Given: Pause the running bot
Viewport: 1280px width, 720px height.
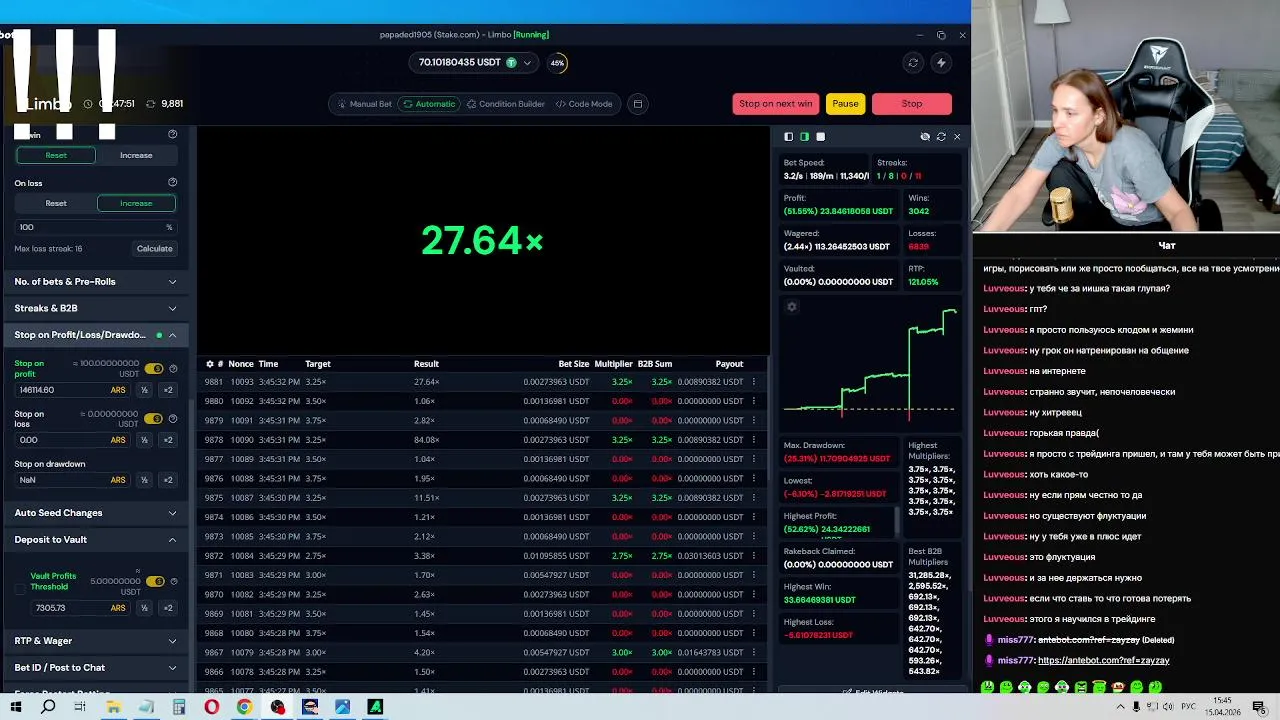Looking at the screenshot, I should coord(845,104).
